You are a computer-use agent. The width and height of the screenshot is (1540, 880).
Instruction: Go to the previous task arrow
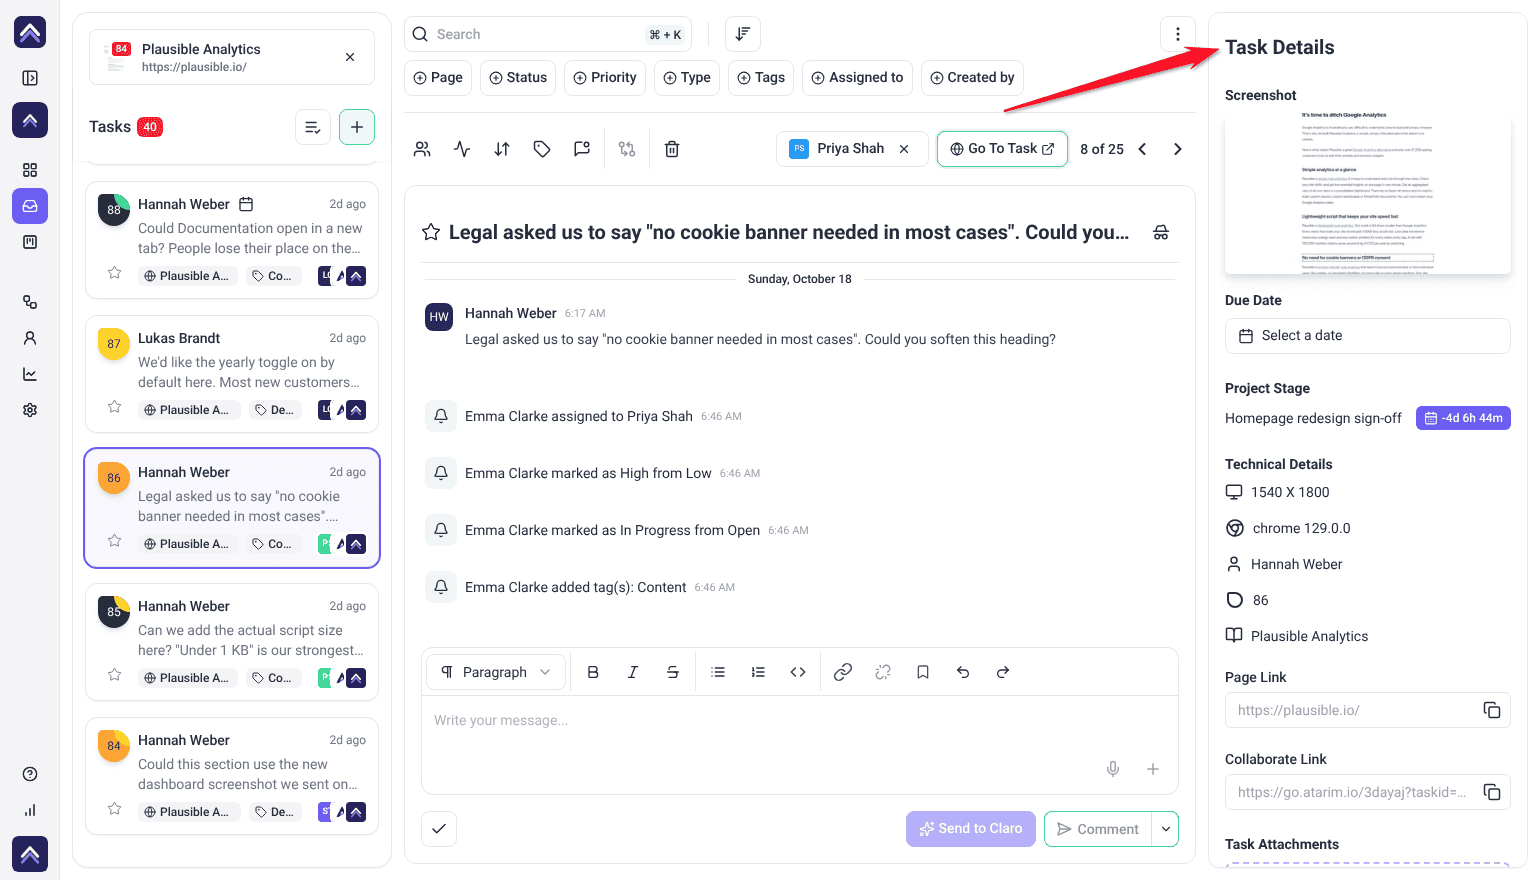(x=1142, y=149)
